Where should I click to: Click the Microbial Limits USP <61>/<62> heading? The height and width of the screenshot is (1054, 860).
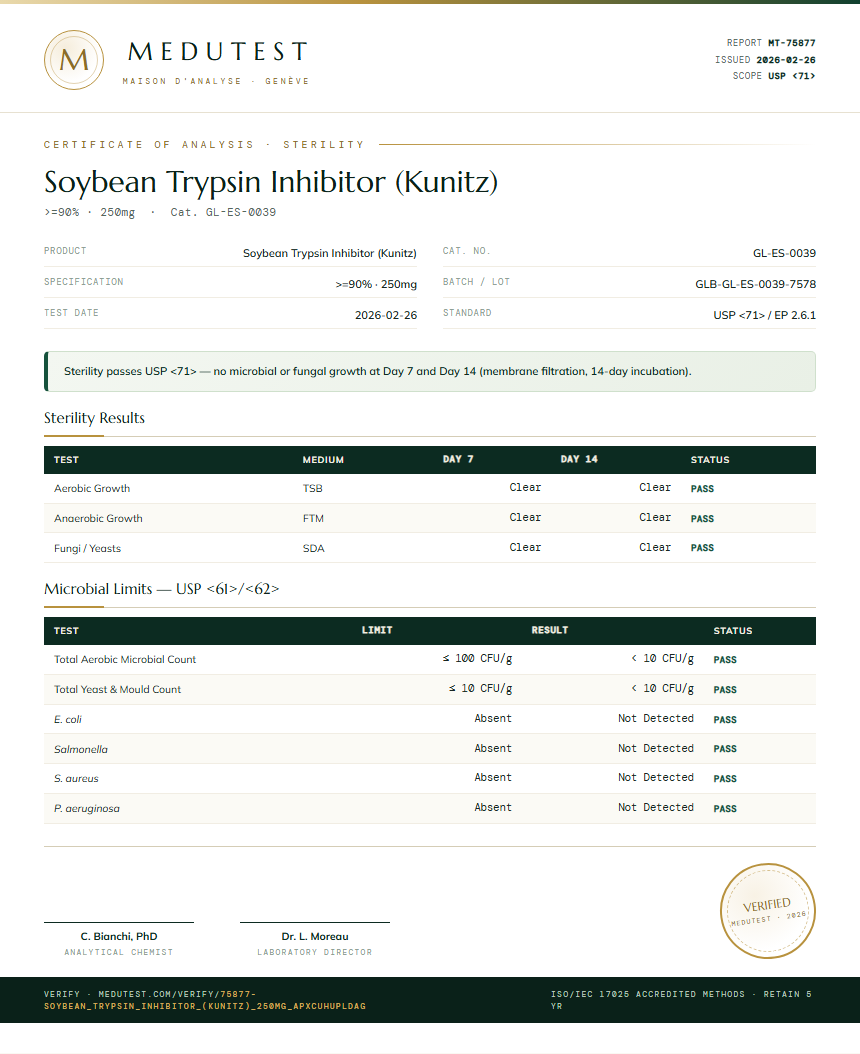click(x=161, y=589)
